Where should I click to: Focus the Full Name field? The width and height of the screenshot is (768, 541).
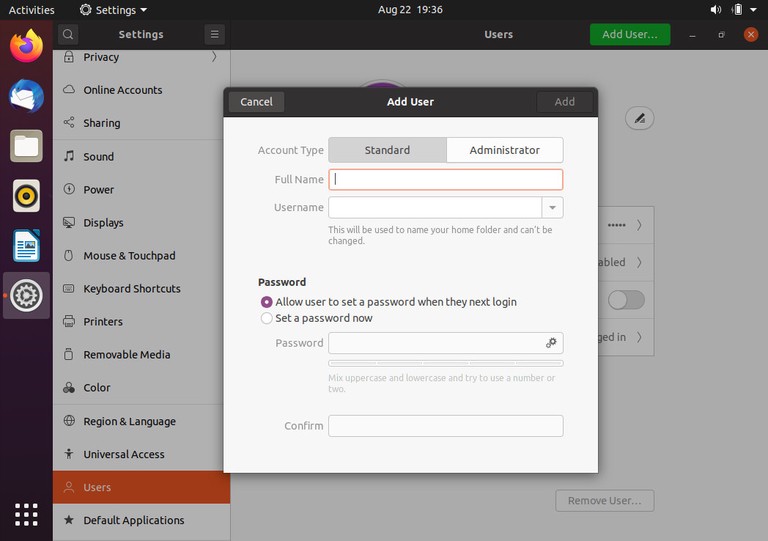(x=446, y=179)
